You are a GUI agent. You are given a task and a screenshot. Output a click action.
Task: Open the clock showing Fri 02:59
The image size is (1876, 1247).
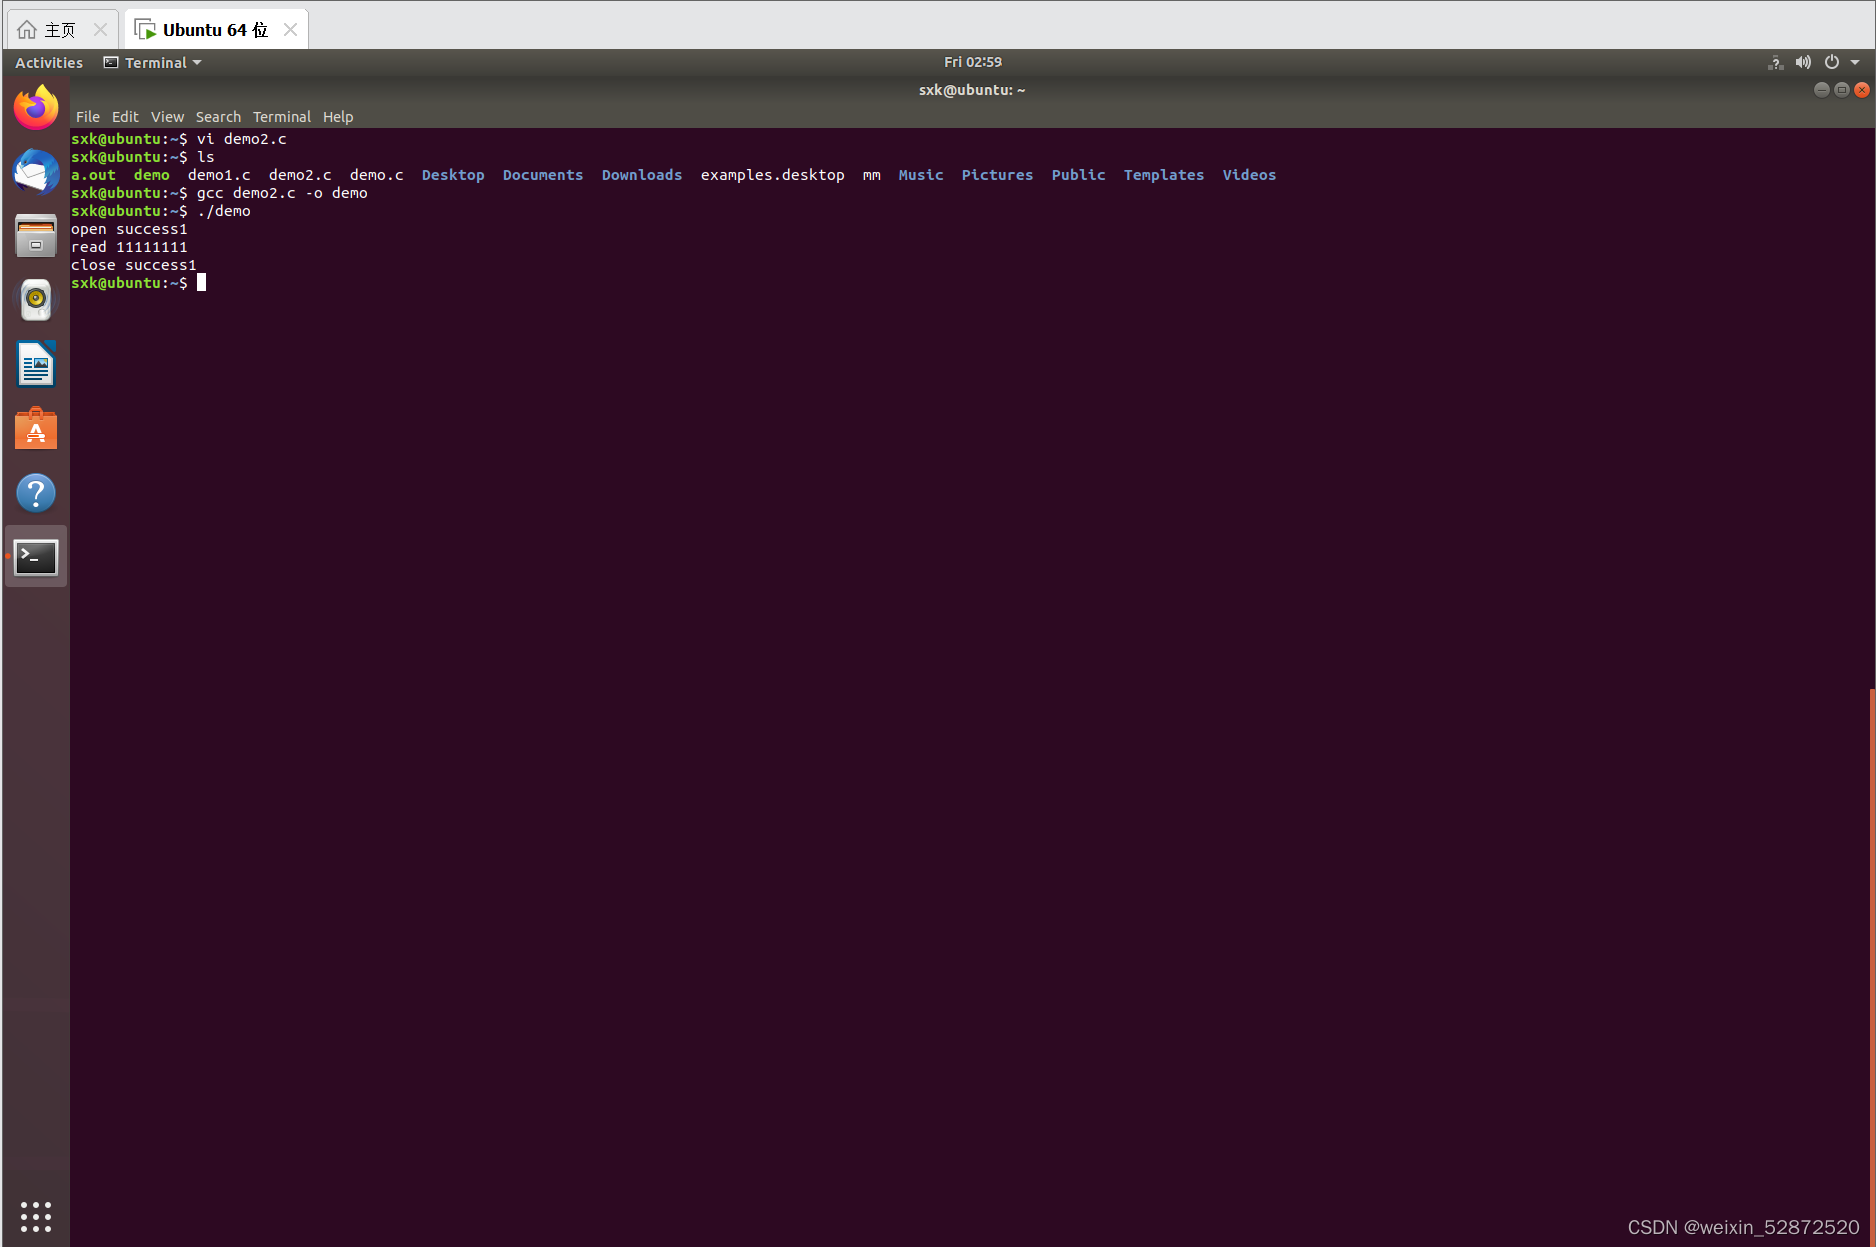coord(972,62)
